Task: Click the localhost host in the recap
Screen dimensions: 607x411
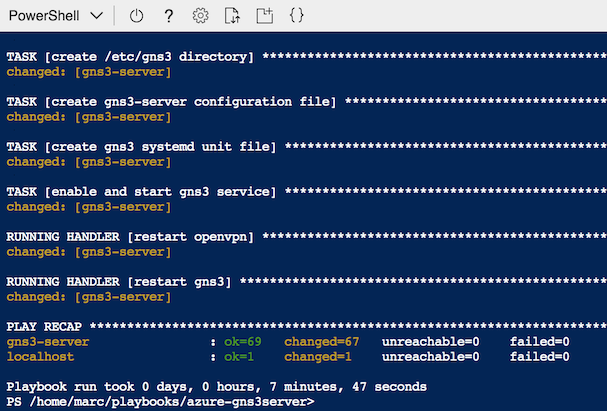Action: 40,356
